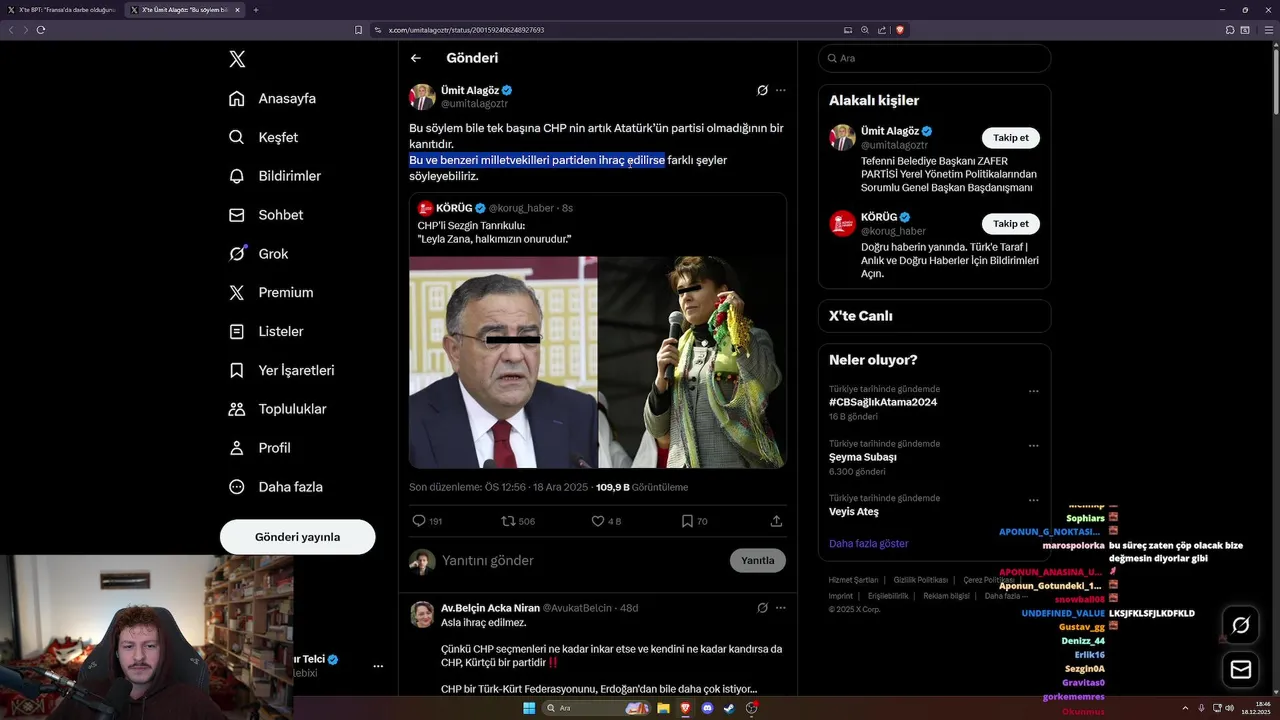Image resolution: width=1280 pixels, height=720 pixels.
Task: Click floating Grok button at bottom right
Action: tap(1241, 625)
